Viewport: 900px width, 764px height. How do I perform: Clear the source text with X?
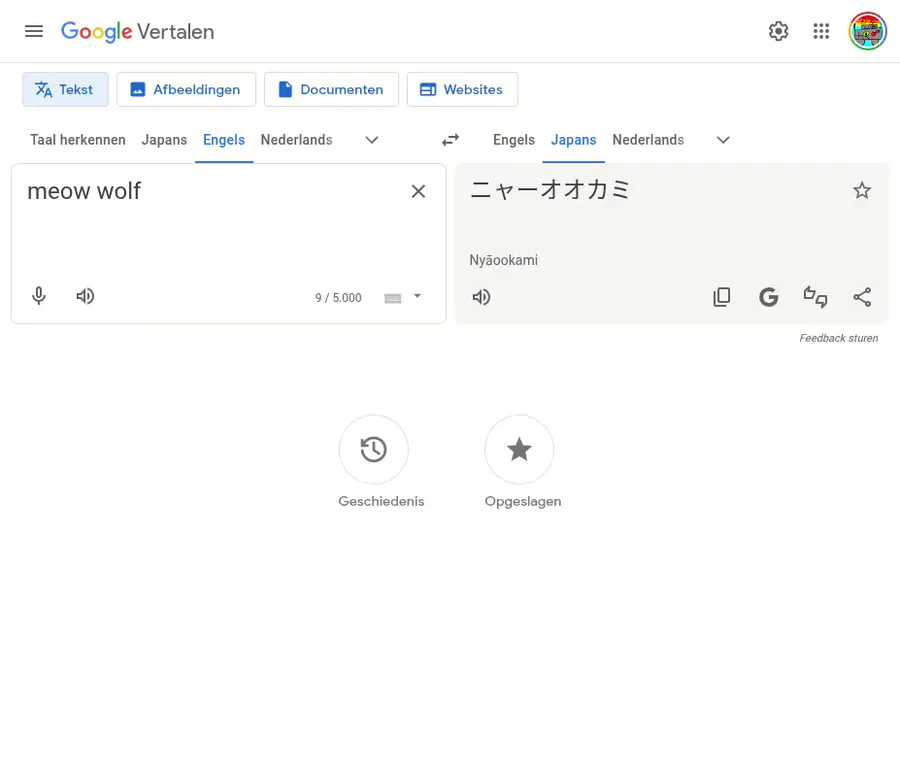click(x=418, y=191)
